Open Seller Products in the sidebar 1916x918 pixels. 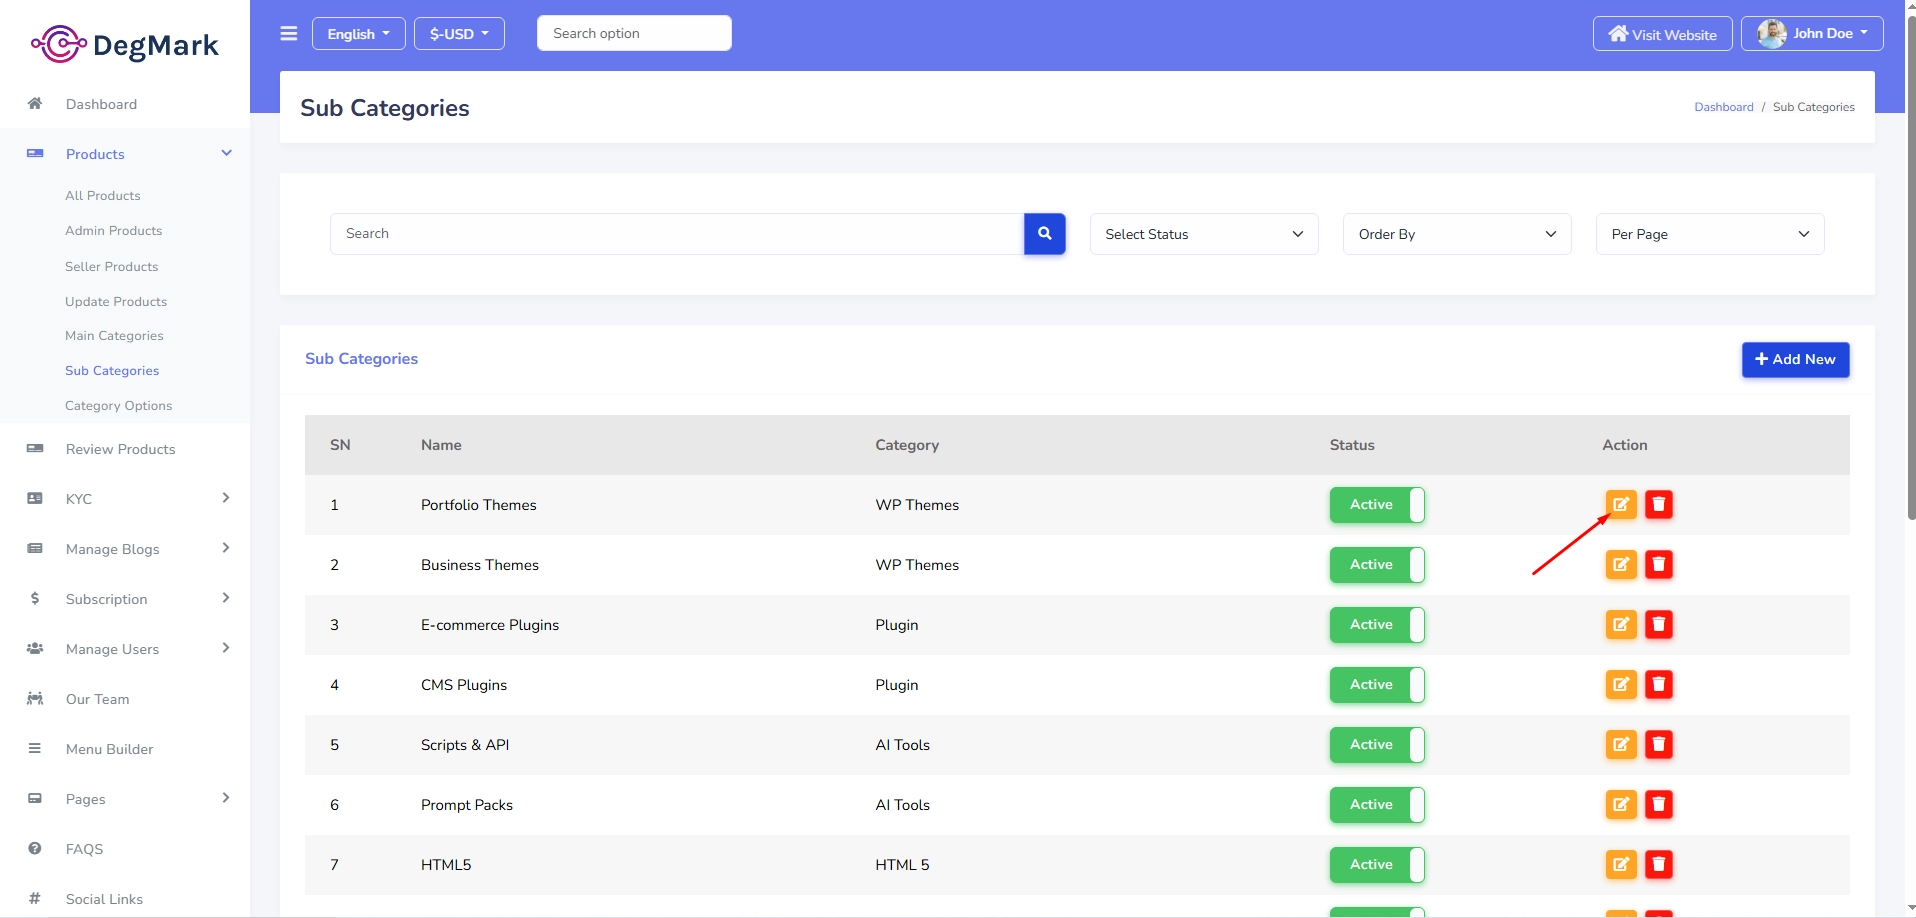pyautogui.click(x=111, y=266)
